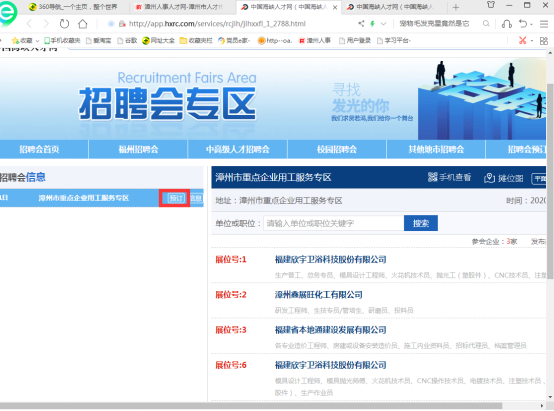
Task: Switch to the 漳州人事人才网 tab
Action: (x=179, y=7)
